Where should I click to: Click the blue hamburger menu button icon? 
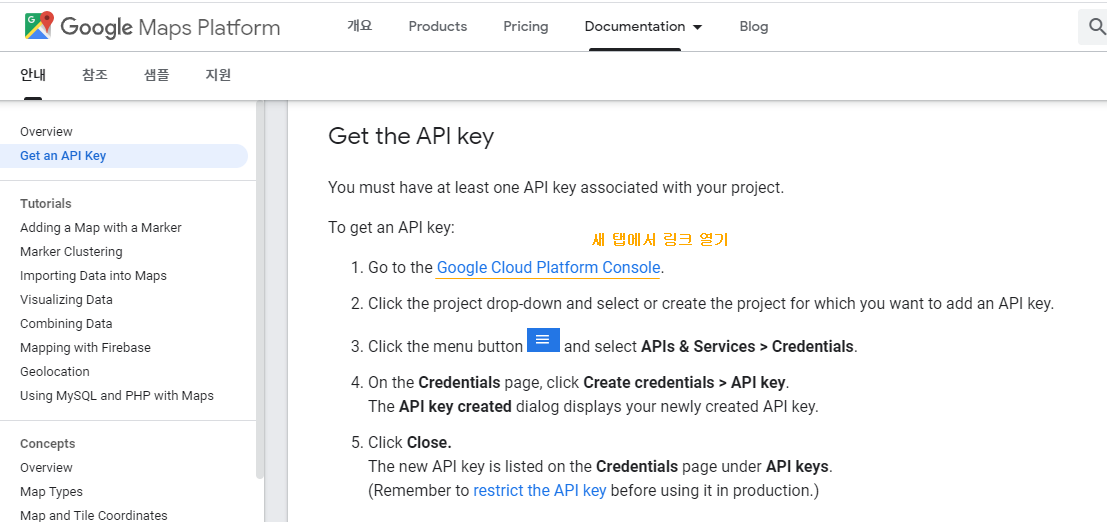pos(543,340)
